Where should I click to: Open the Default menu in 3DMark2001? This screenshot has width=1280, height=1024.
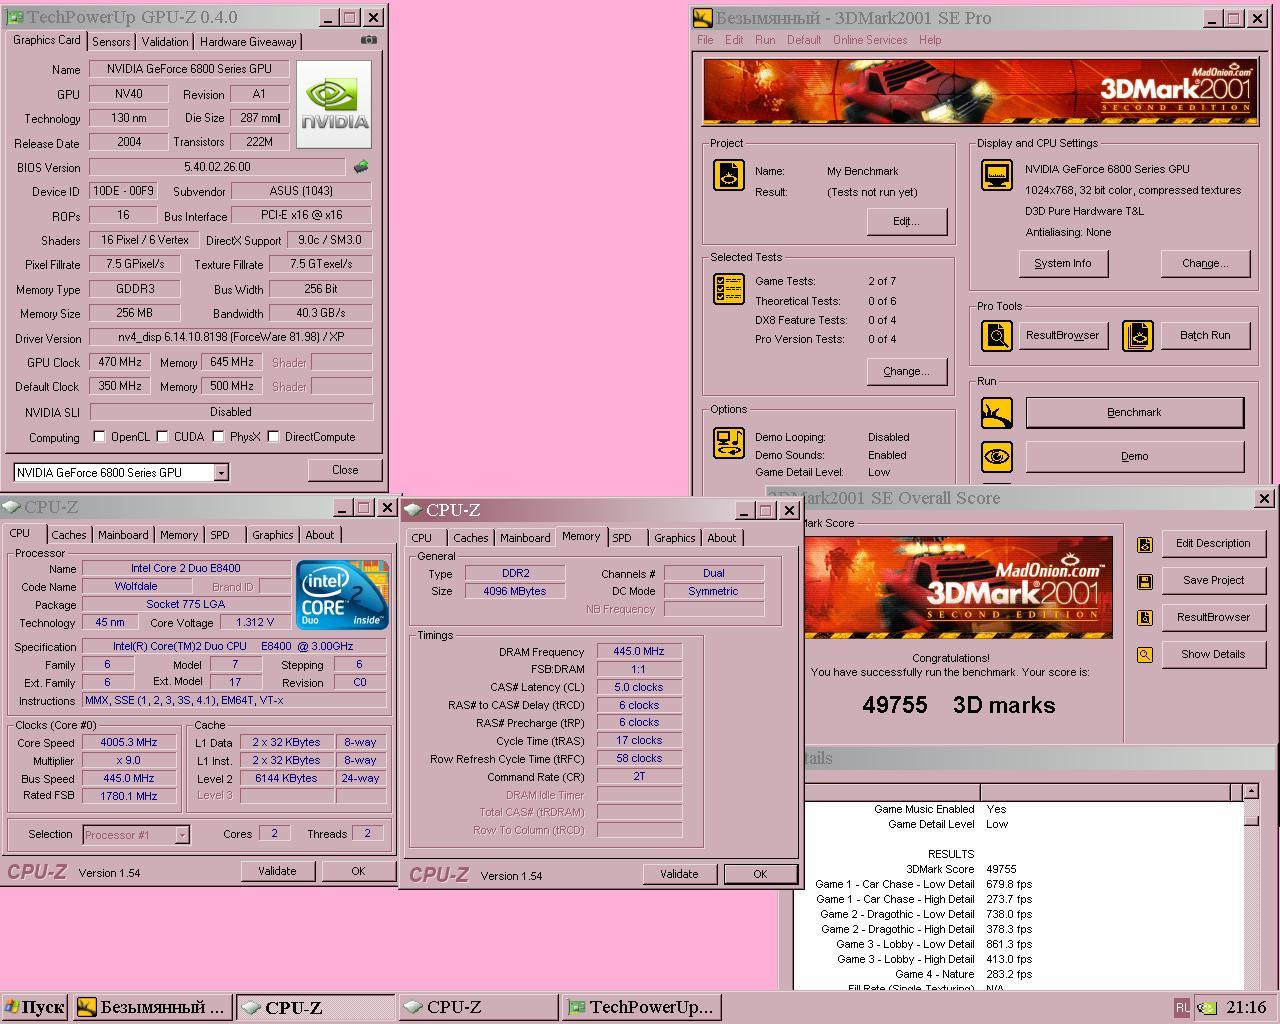(x=804, y=40)
